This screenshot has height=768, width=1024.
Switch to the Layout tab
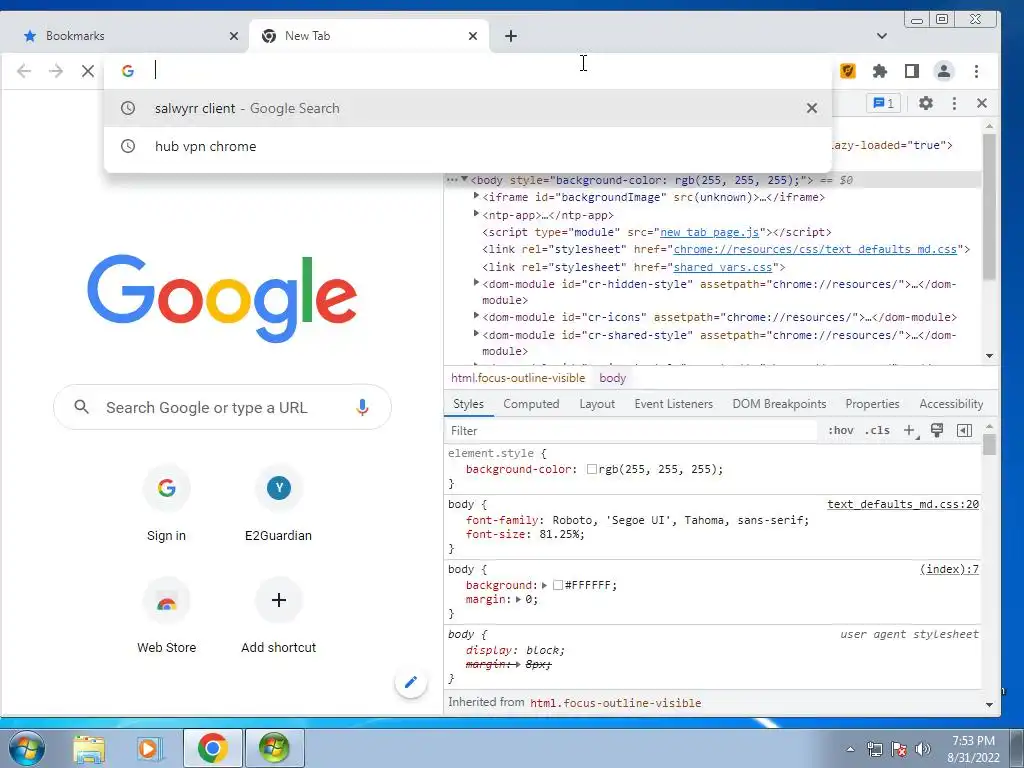pyautogui.click(x=597, y=404)
